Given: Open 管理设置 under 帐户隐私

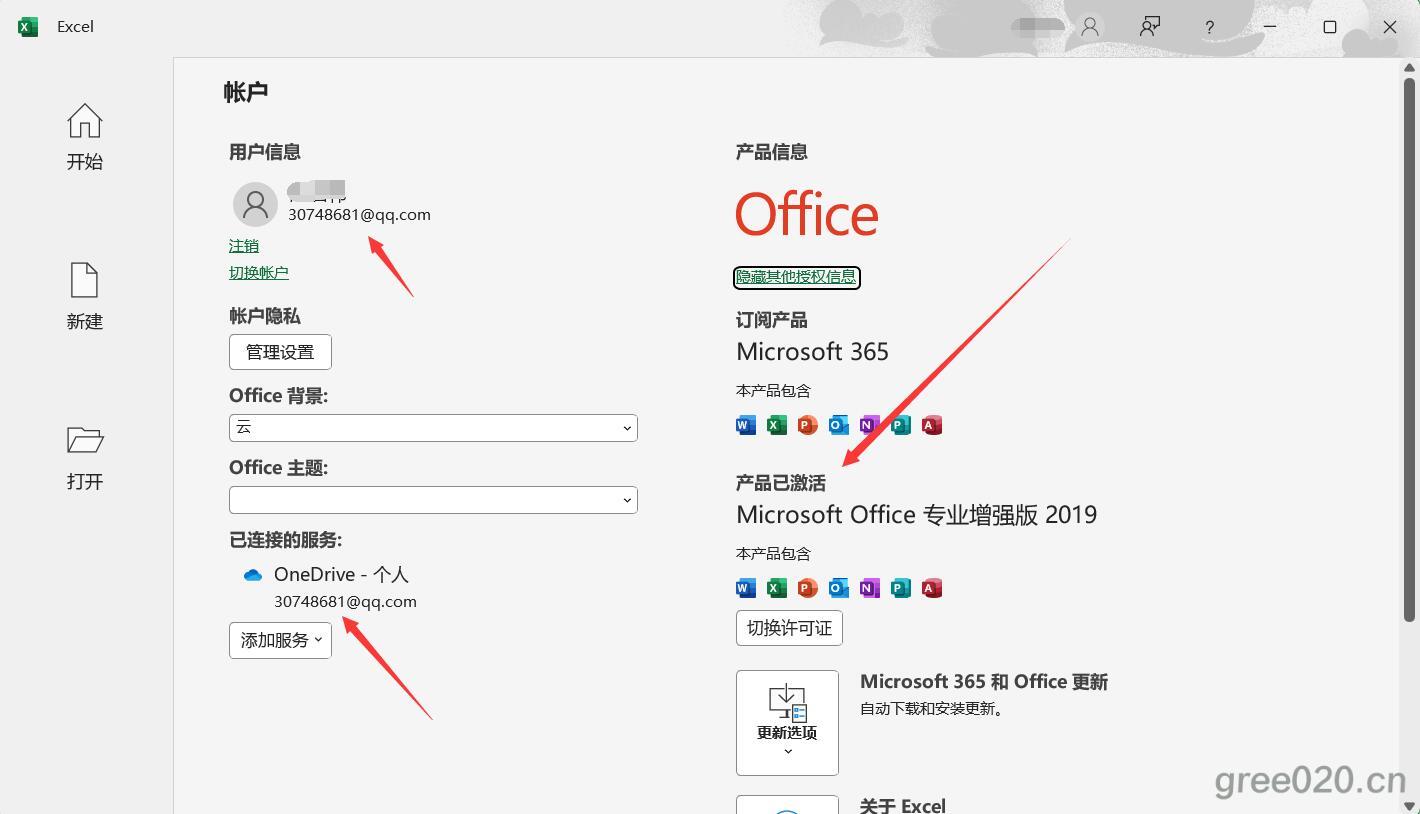Looking at the screenshot, I should pyautogui.click(x=280, y=352).
